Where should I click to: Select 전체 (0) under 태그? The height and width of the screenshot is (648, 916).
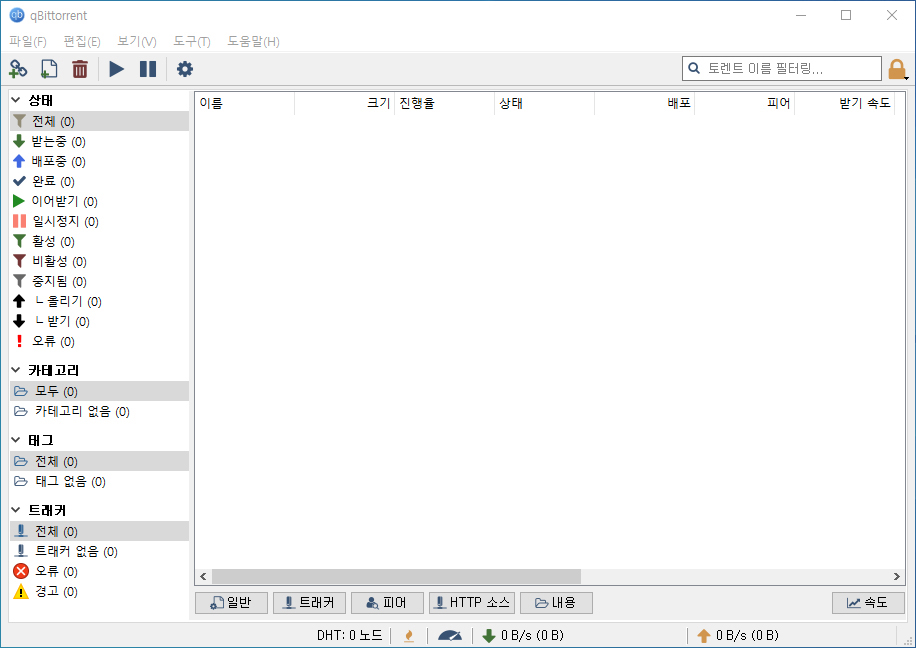(x=99, y=461)
